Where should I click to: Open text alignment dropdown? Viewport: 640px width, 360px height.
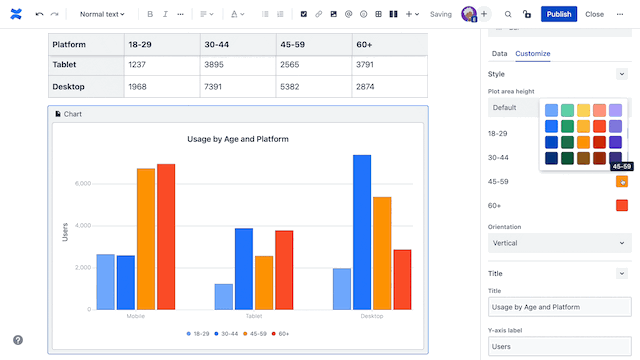tap(207, 14)
